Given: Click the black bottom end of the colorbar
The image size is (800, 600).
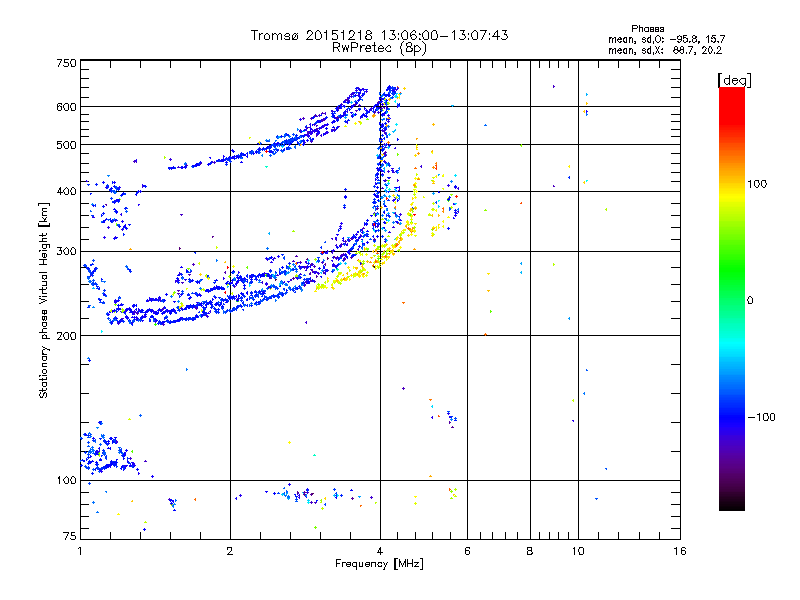Looking at the screenshot, I should click(732, 503).
